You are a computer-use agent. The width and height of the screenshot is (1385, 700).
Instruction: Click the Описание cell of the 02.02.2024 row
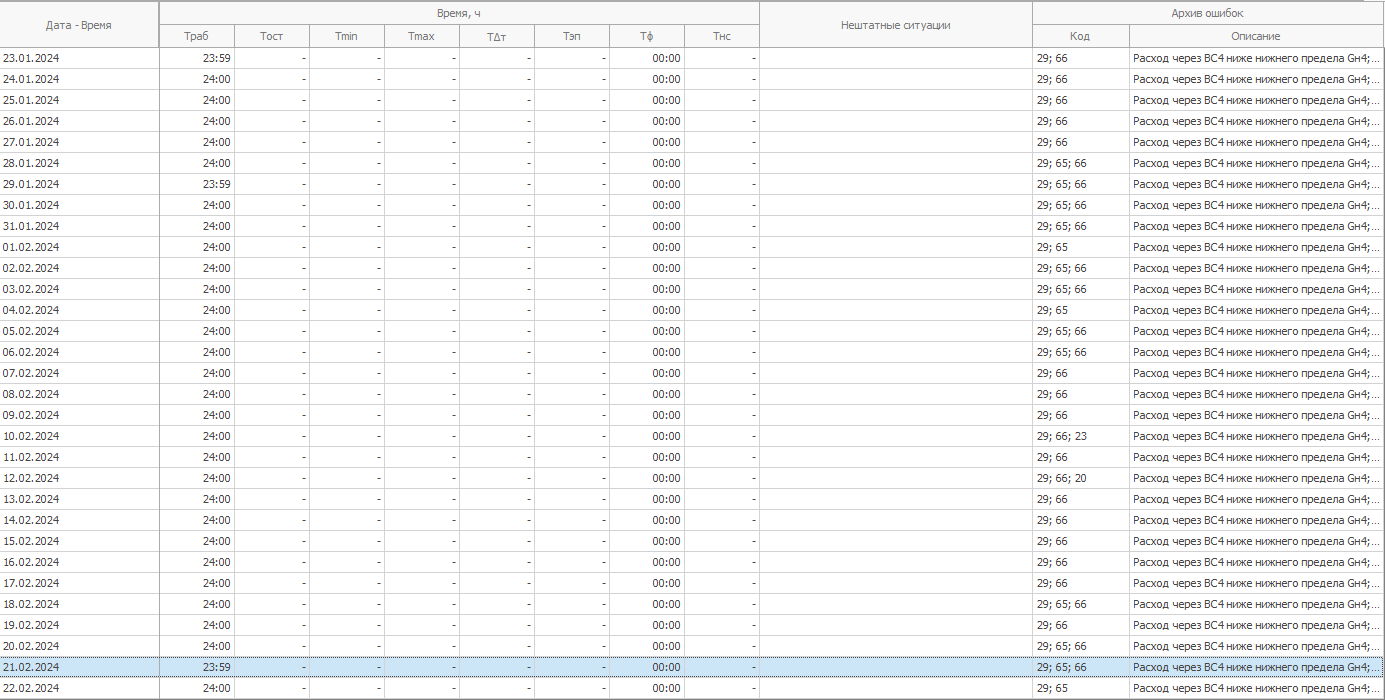point(1257,268)
